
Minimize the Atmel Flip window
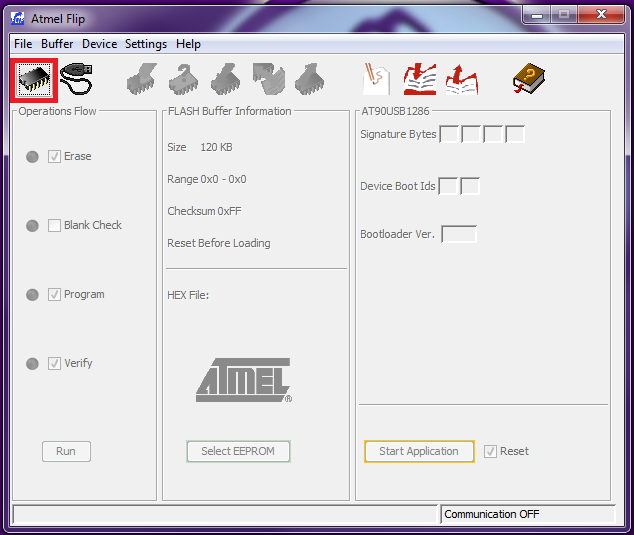[x=537, y=15]
